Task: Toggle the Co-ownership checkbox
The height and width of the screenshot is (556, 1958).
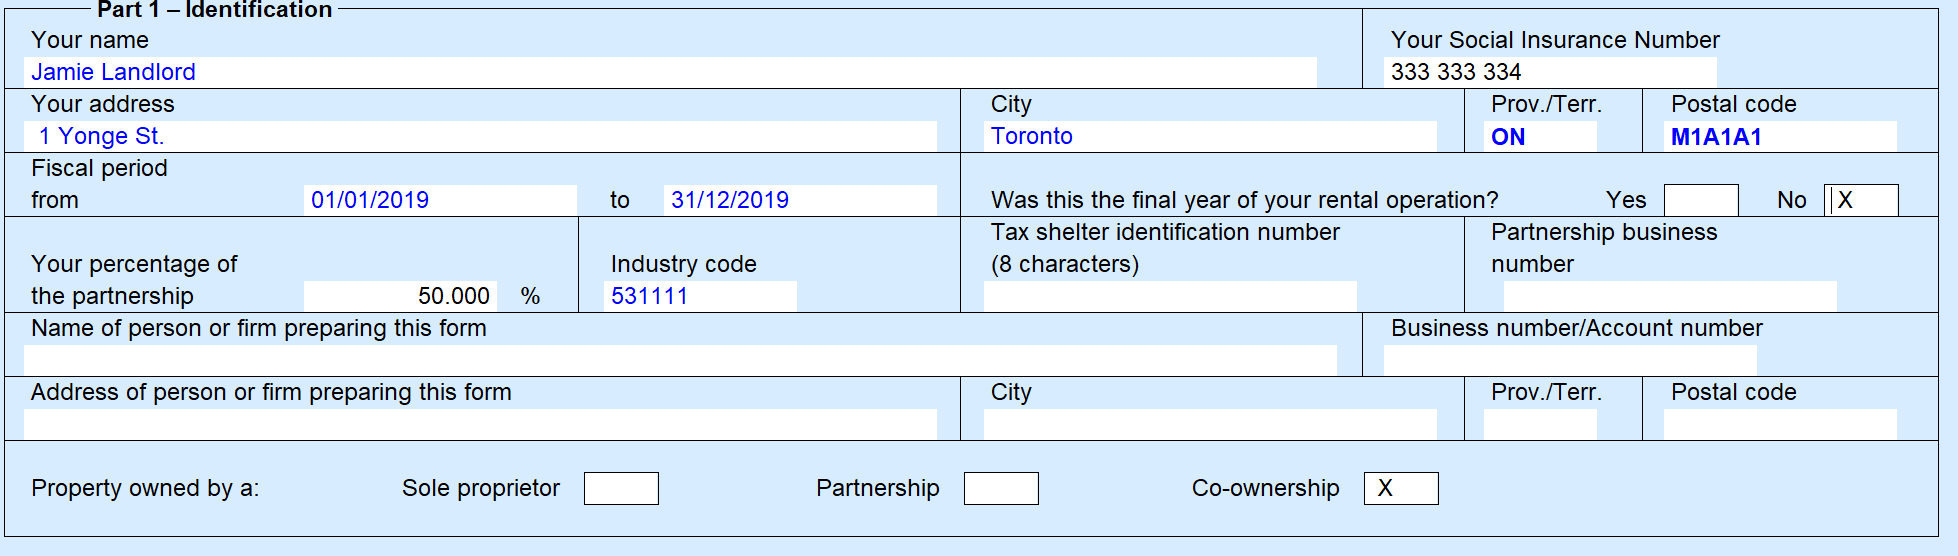Action: coord(1401,488)
